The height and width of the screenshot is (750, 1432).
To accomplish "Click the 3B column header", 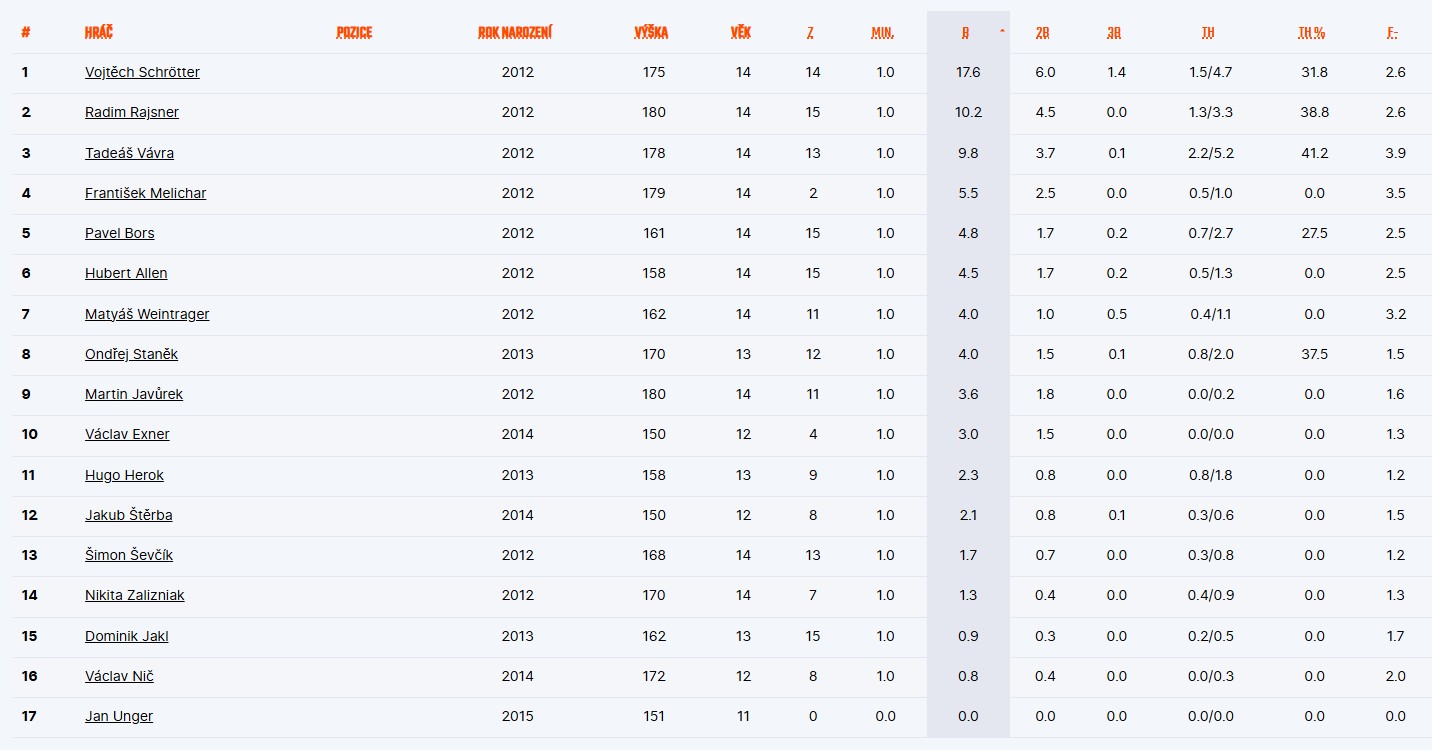I will 1114,33.
